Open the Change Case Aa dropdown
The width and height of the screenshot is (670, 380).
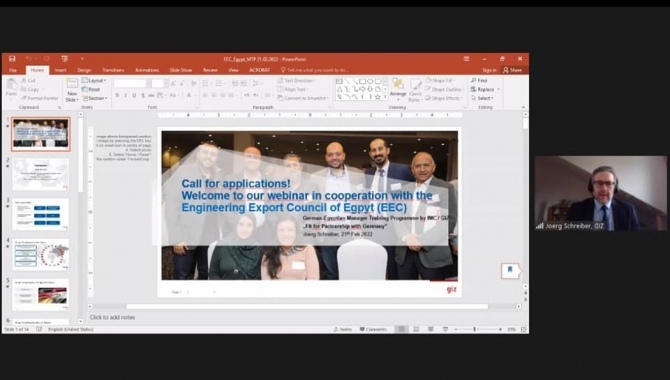point(173,95)
